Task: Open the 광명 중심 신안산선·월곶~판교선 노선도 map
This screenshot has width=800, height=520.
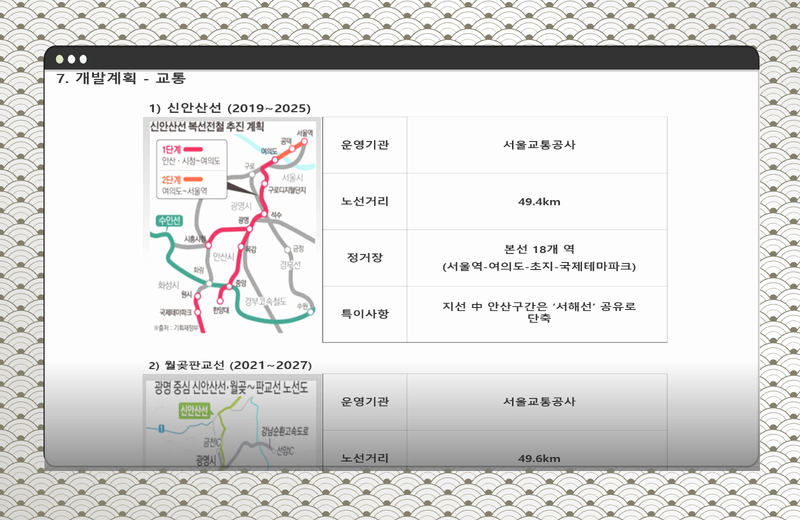Action: point(232,422)
